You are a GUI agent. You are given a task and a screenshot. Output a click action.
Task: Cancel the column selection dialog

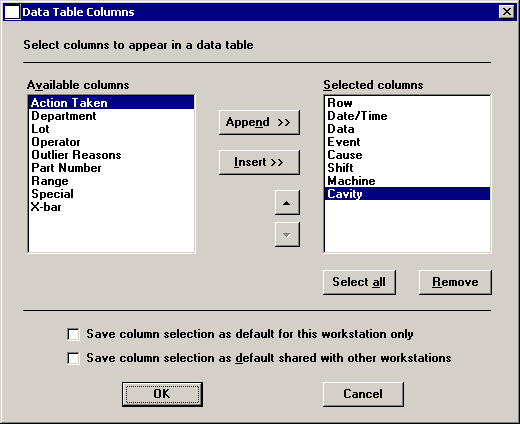coord(363,394)
